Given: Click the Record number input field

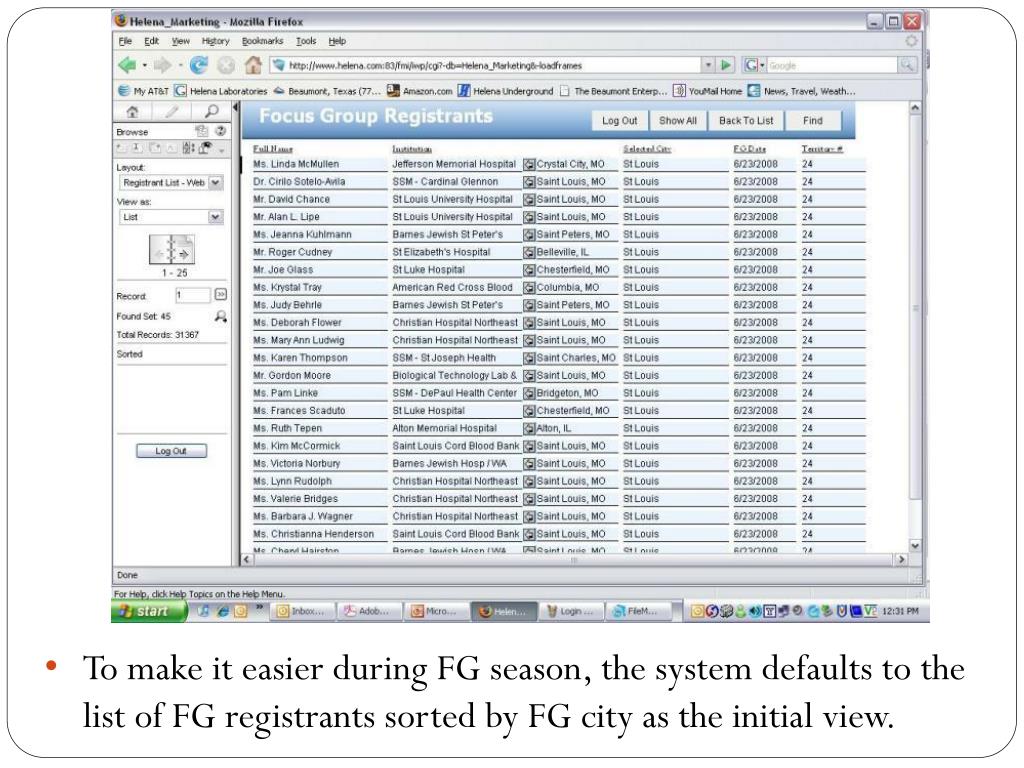Looking at the screenshot, I should (193, 295).
